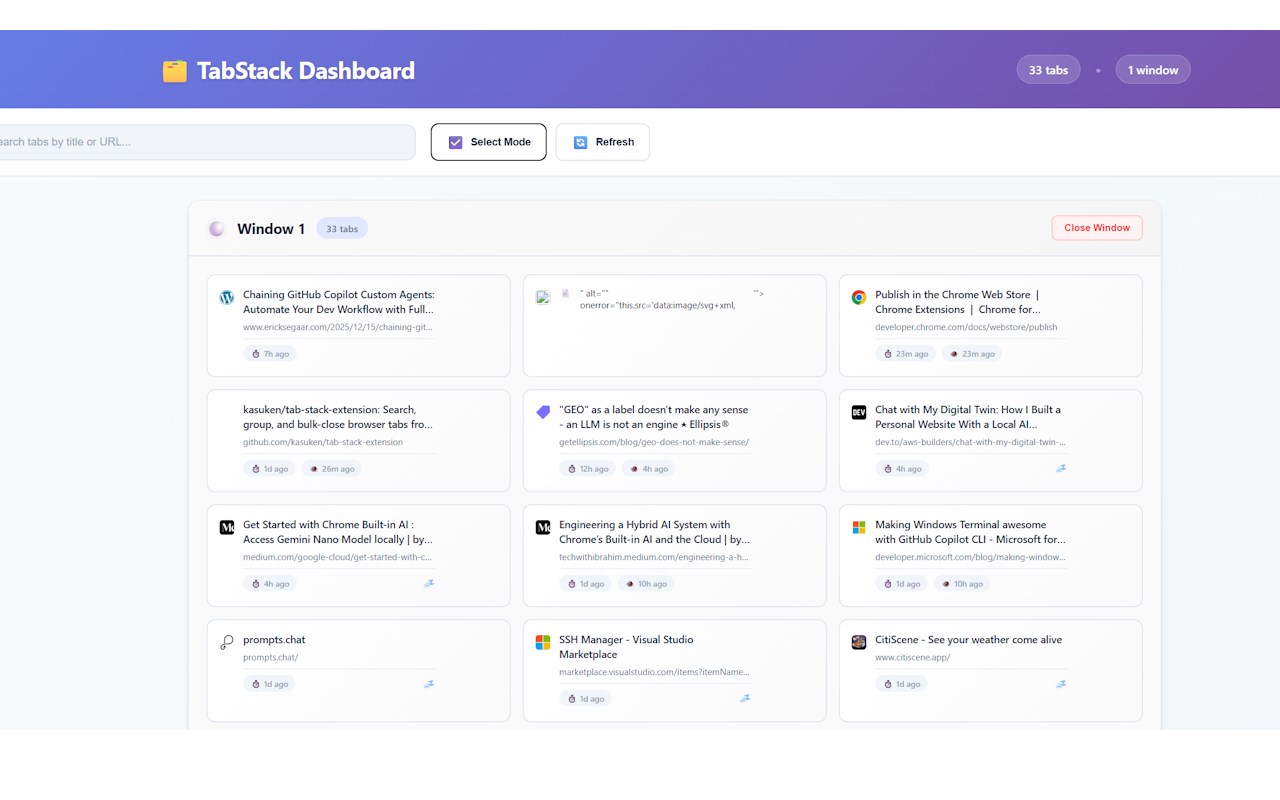
Task: Click the CitiScene favicon icon
Action: pos(858,642)
